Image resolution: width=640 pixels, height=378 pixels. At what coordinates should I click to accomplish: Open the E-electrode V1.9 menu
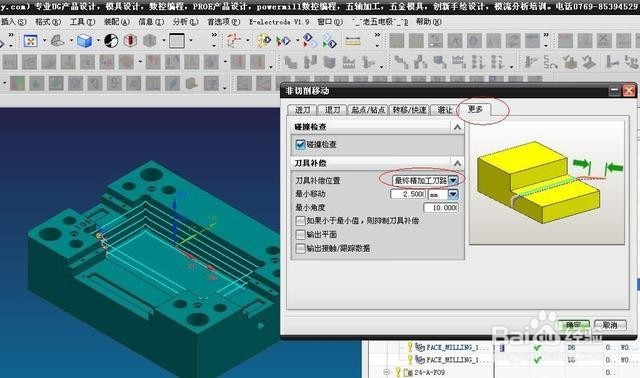click(279, 22)
